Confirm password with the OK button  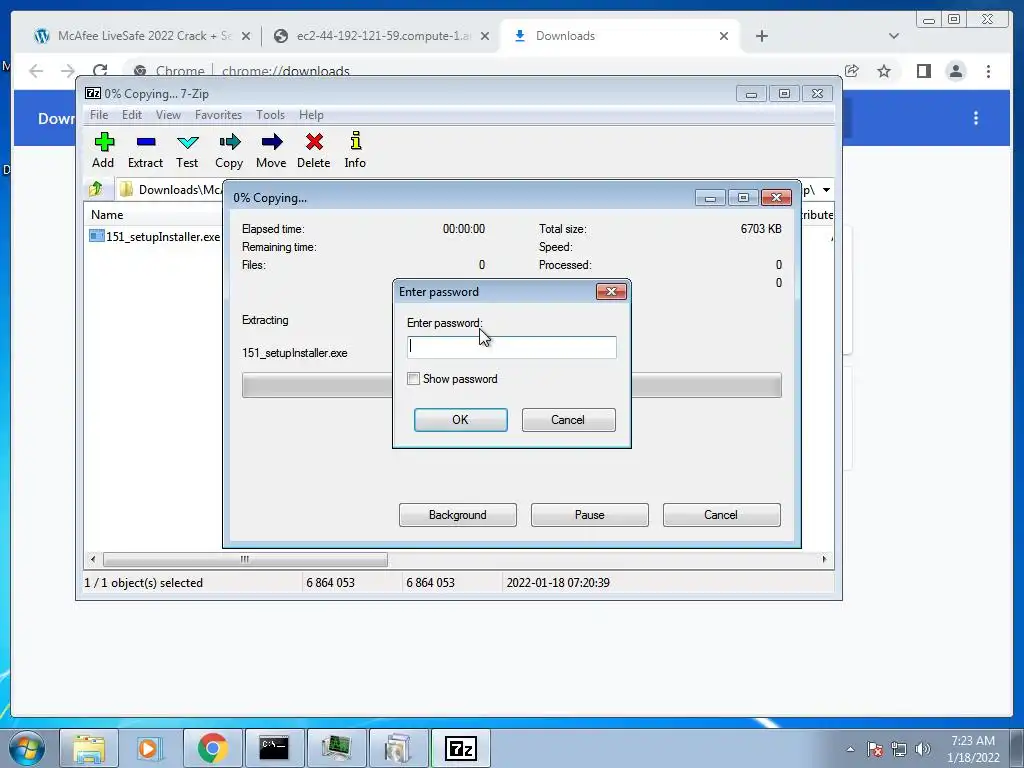point(460,420)
